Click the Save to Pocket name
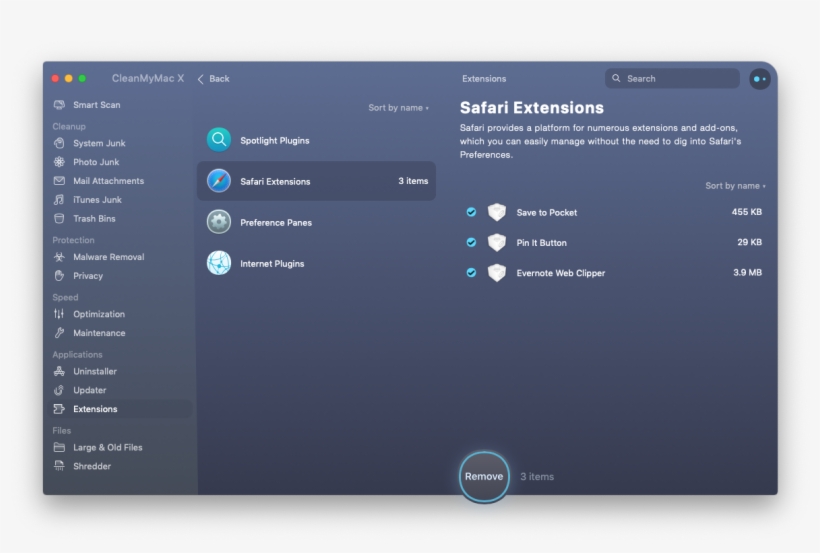 (546, 212)
